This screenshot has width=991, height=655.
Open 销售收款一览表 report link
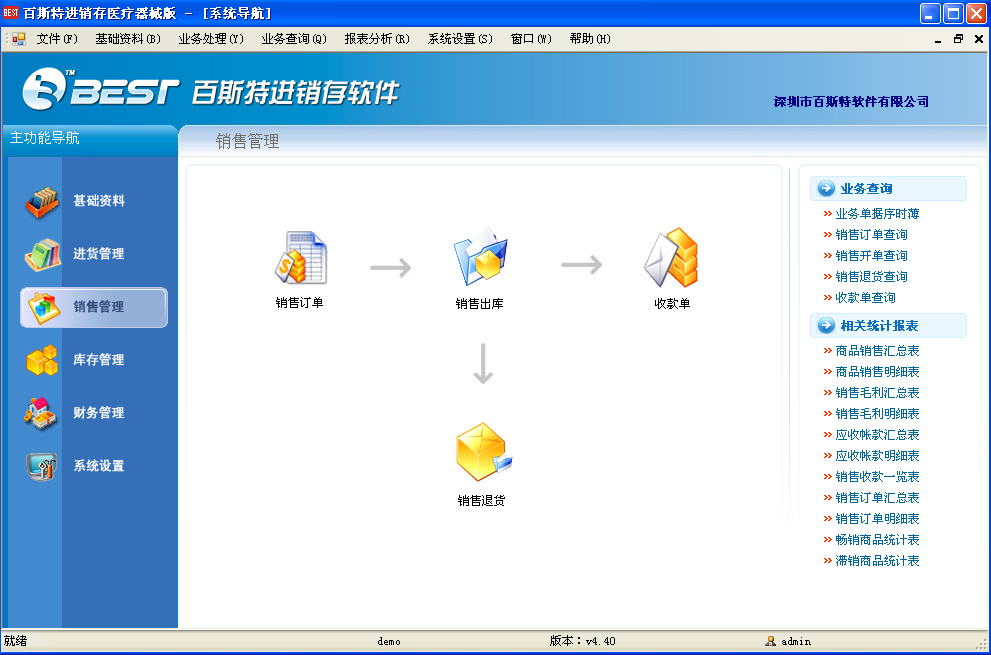pos(877,477)
